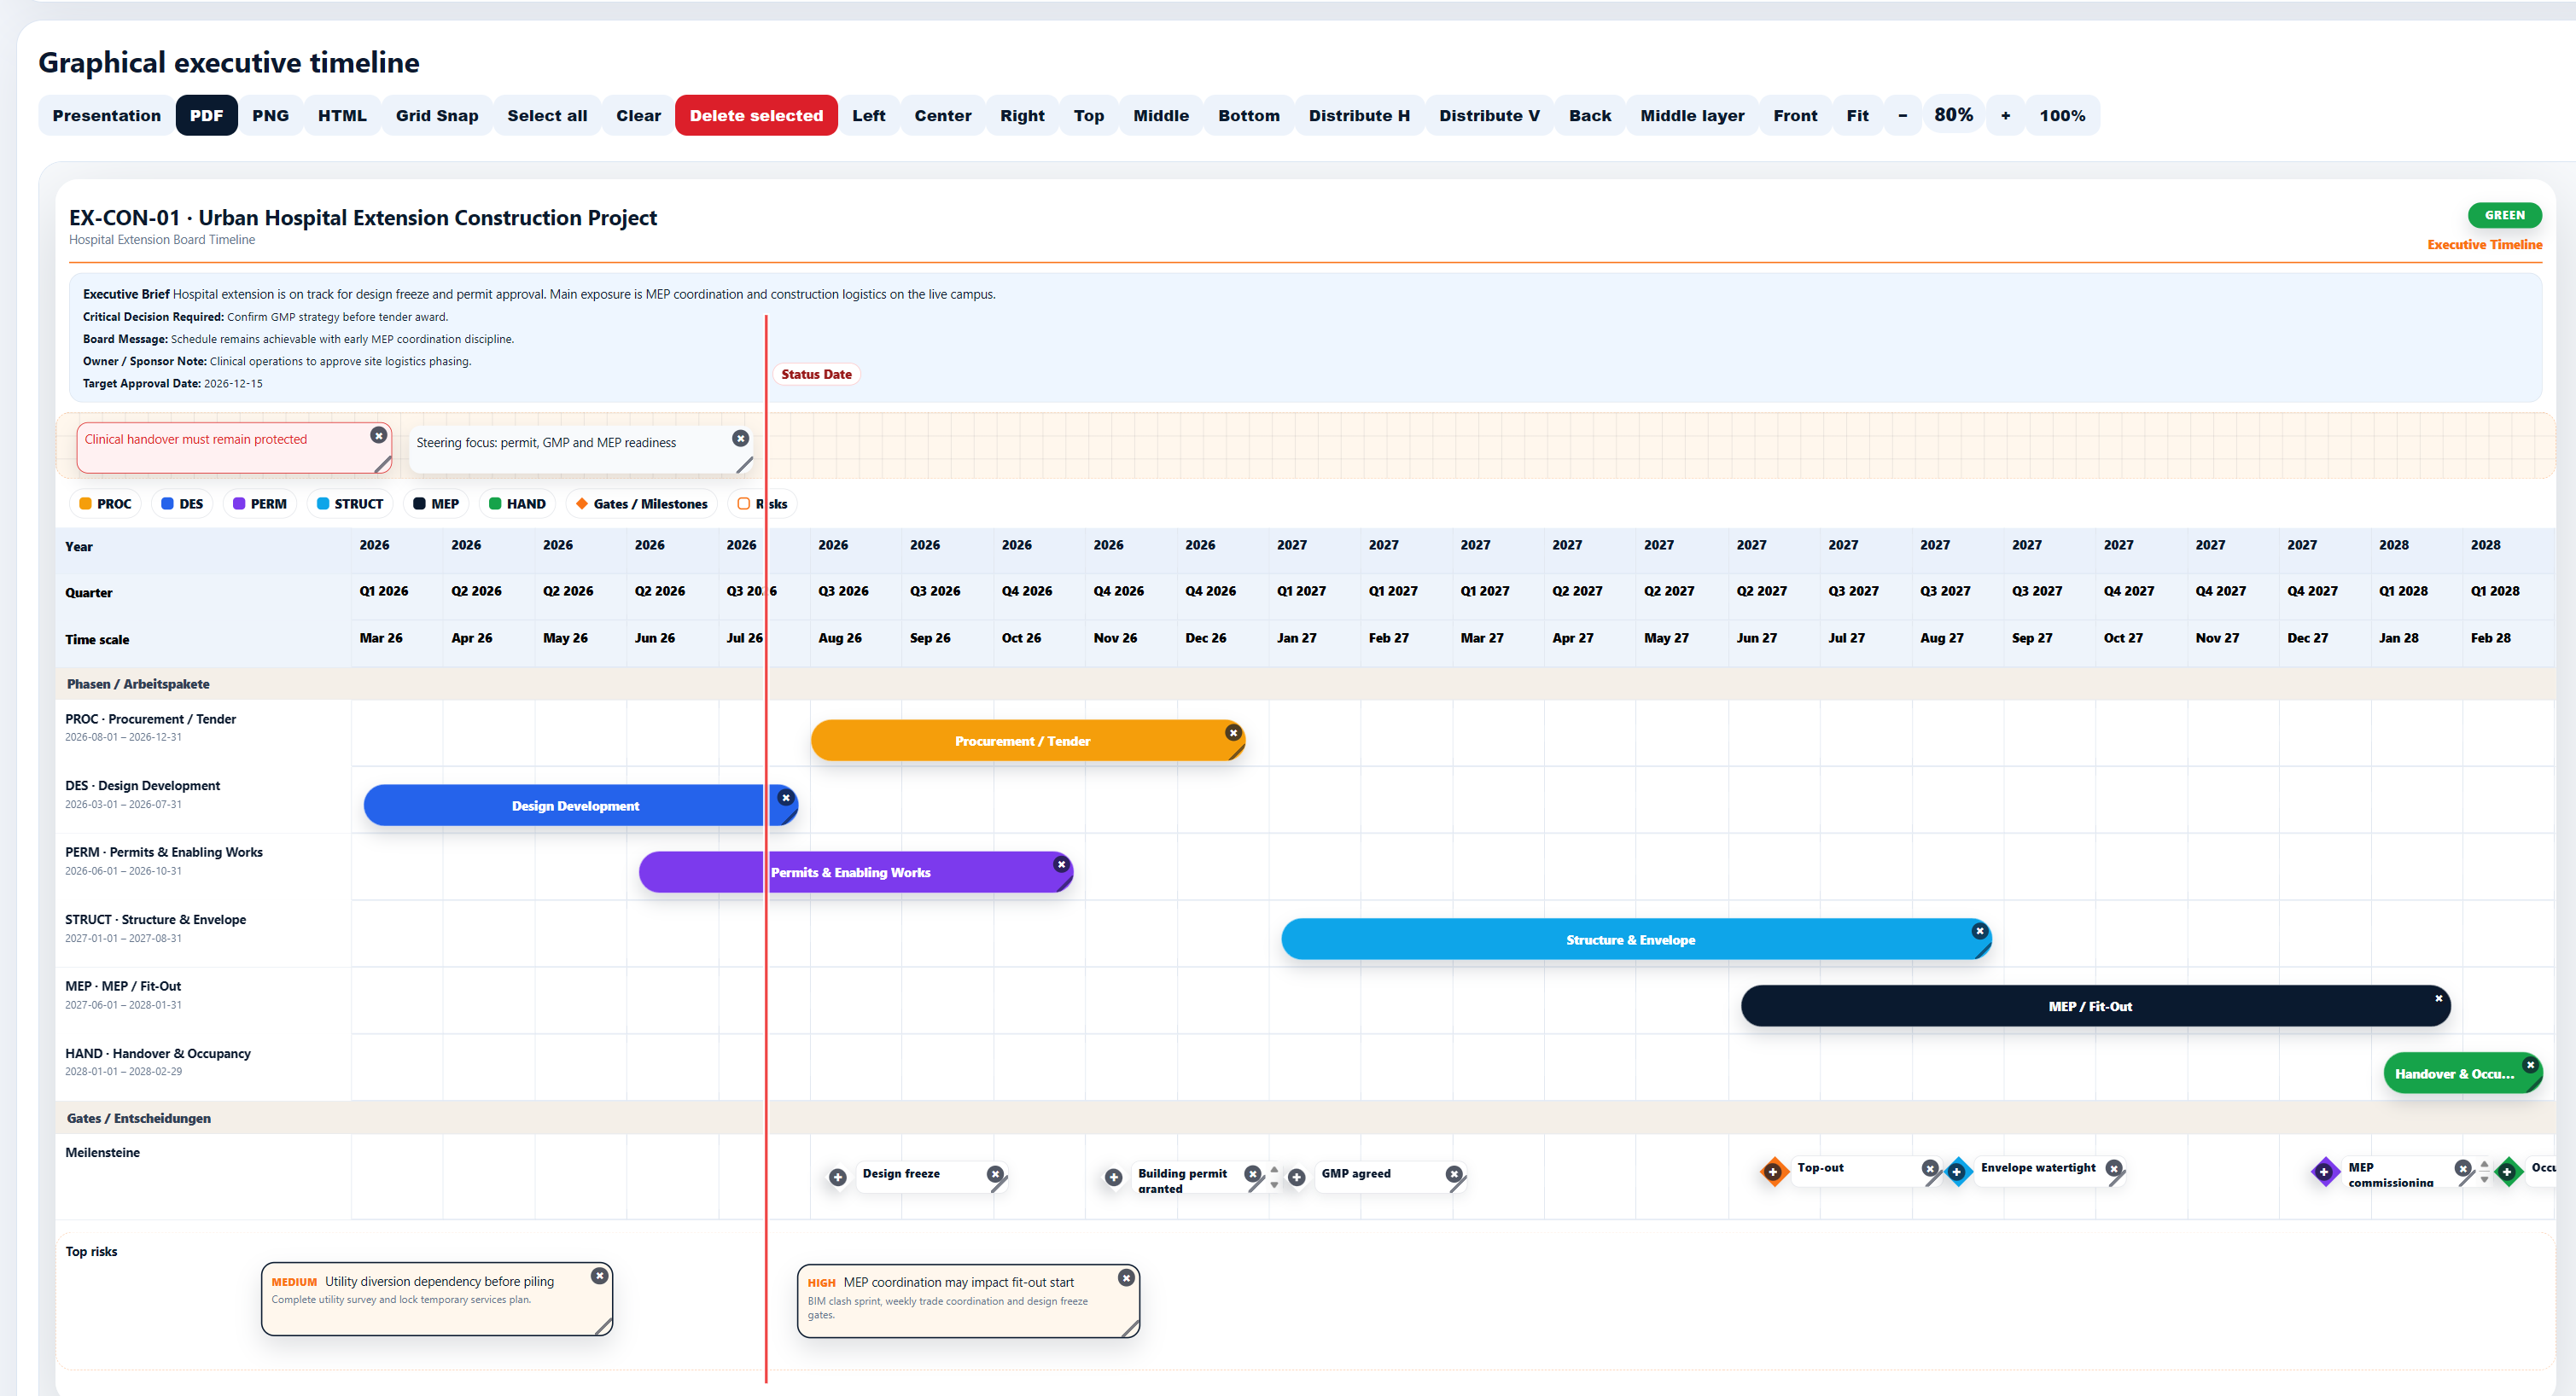
Task: Click the orange Top-out diamond marker
Action: (x=1773, y=1172)
